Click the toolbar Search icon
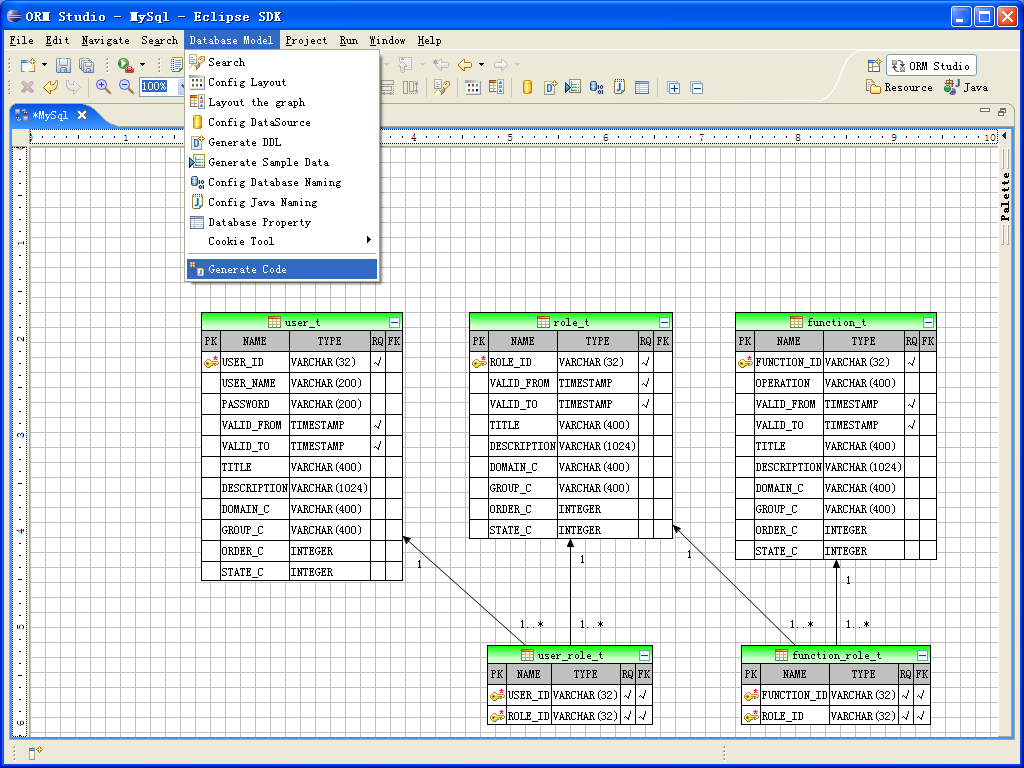The width and height of the screenshot is (1024, 768). pyautogui.click(x=441, y=87)
